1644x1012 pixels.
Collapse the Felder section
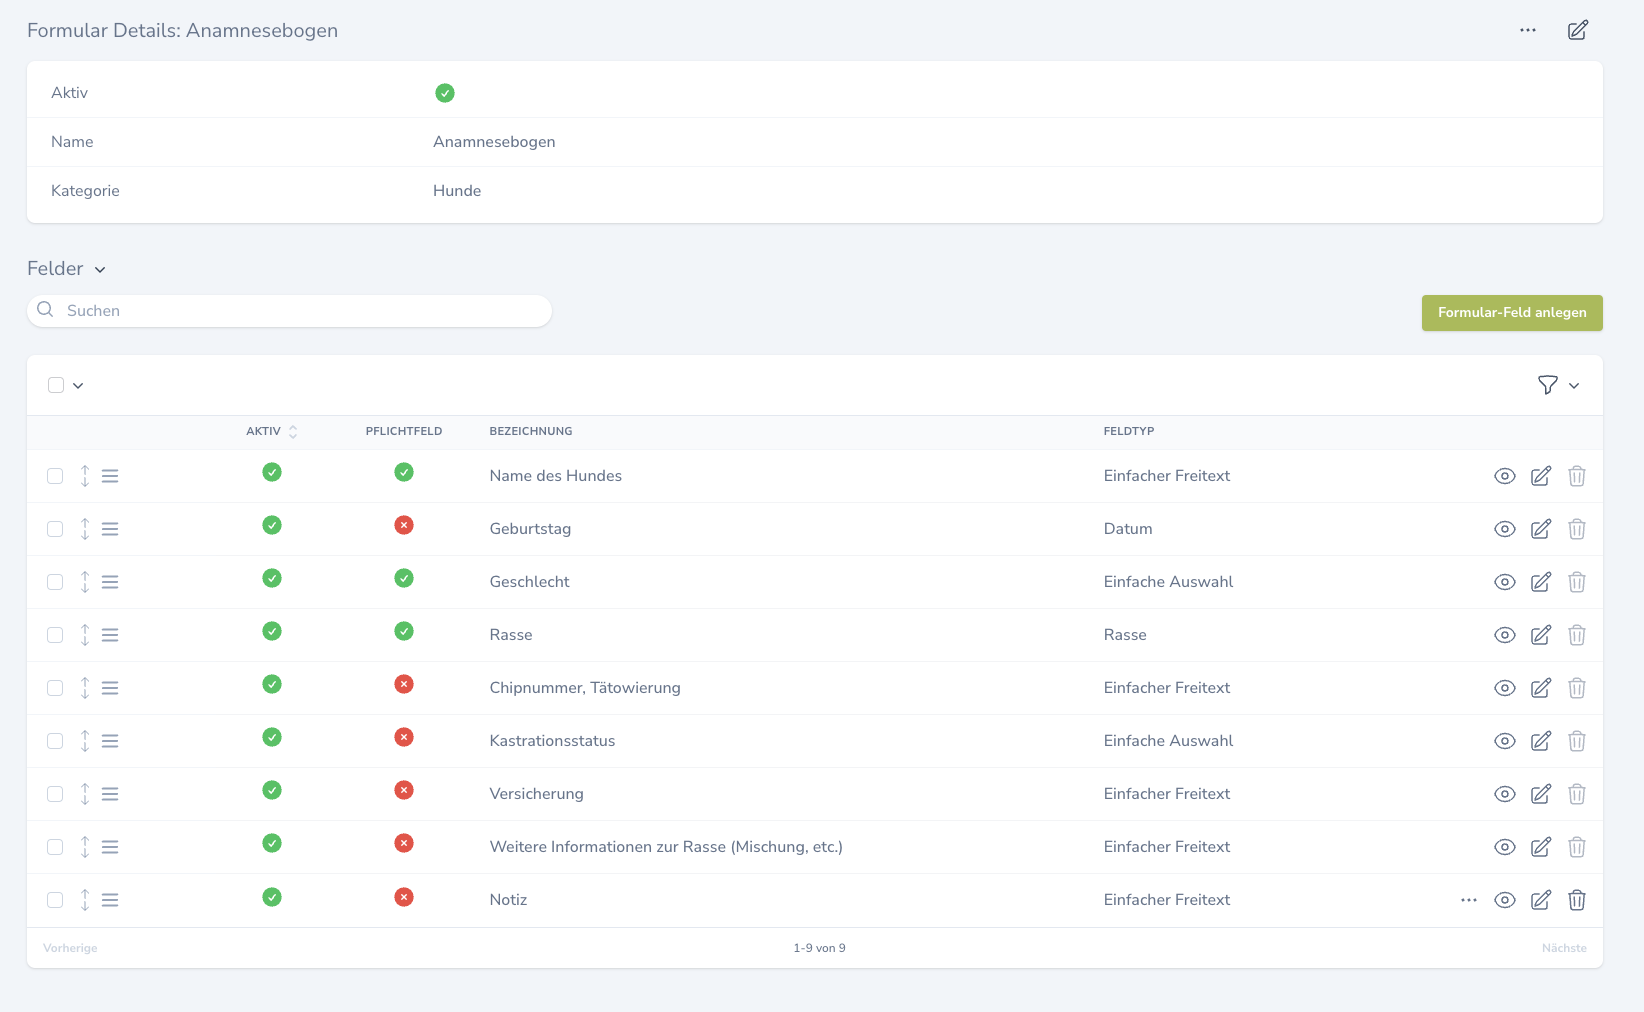point(100,269)
